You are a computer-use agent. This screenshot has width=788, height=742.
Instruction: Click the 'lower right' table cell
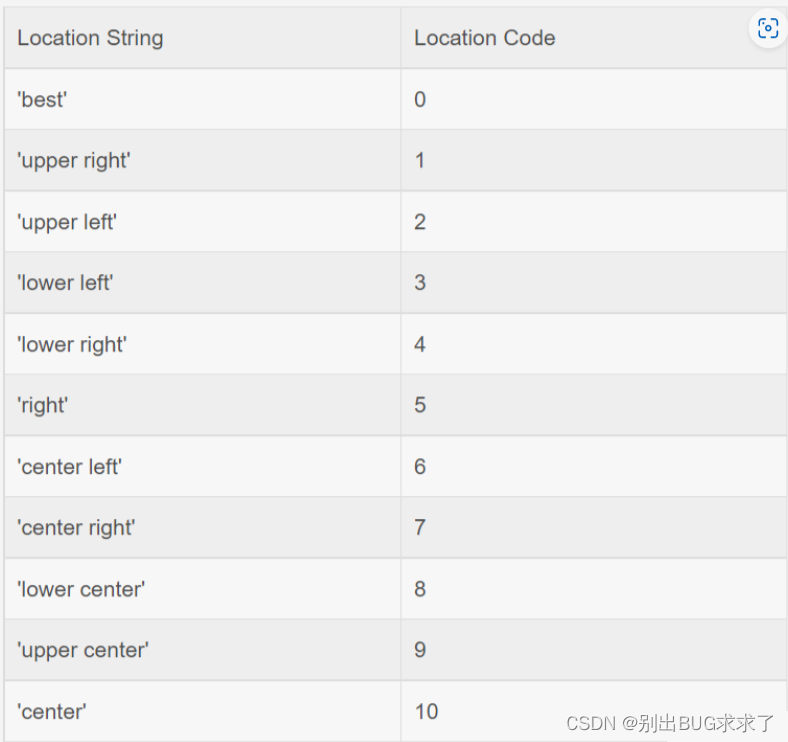[203, 344]
